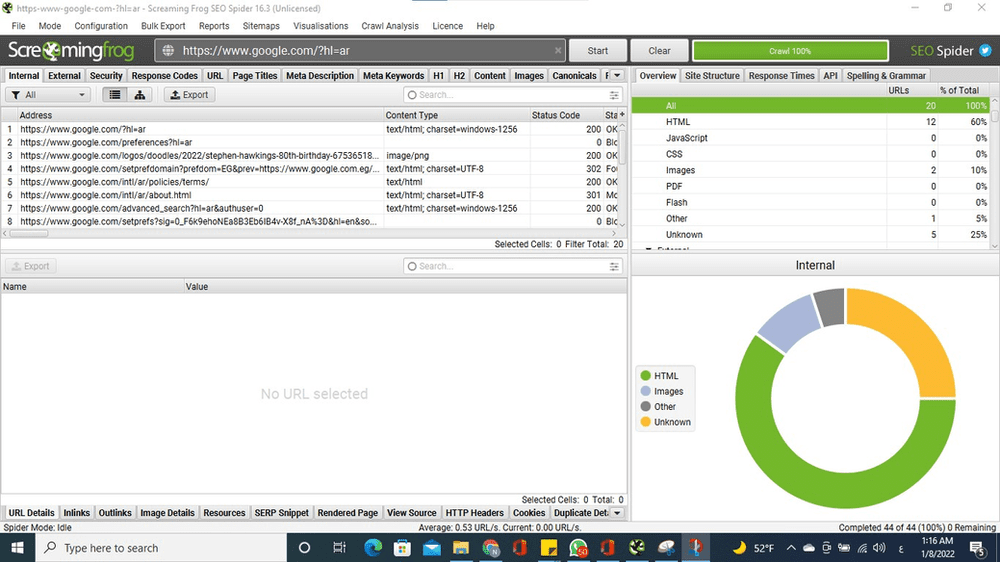Select the advanced_search URL row
This screenshot has height=562, width=1000.
310,209
